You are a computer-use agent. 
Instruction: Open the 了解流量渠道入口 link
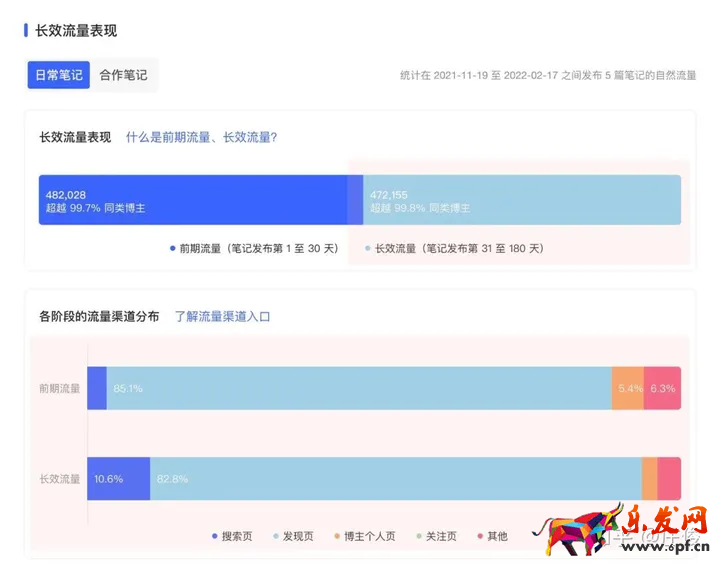(x=222, y=316)
